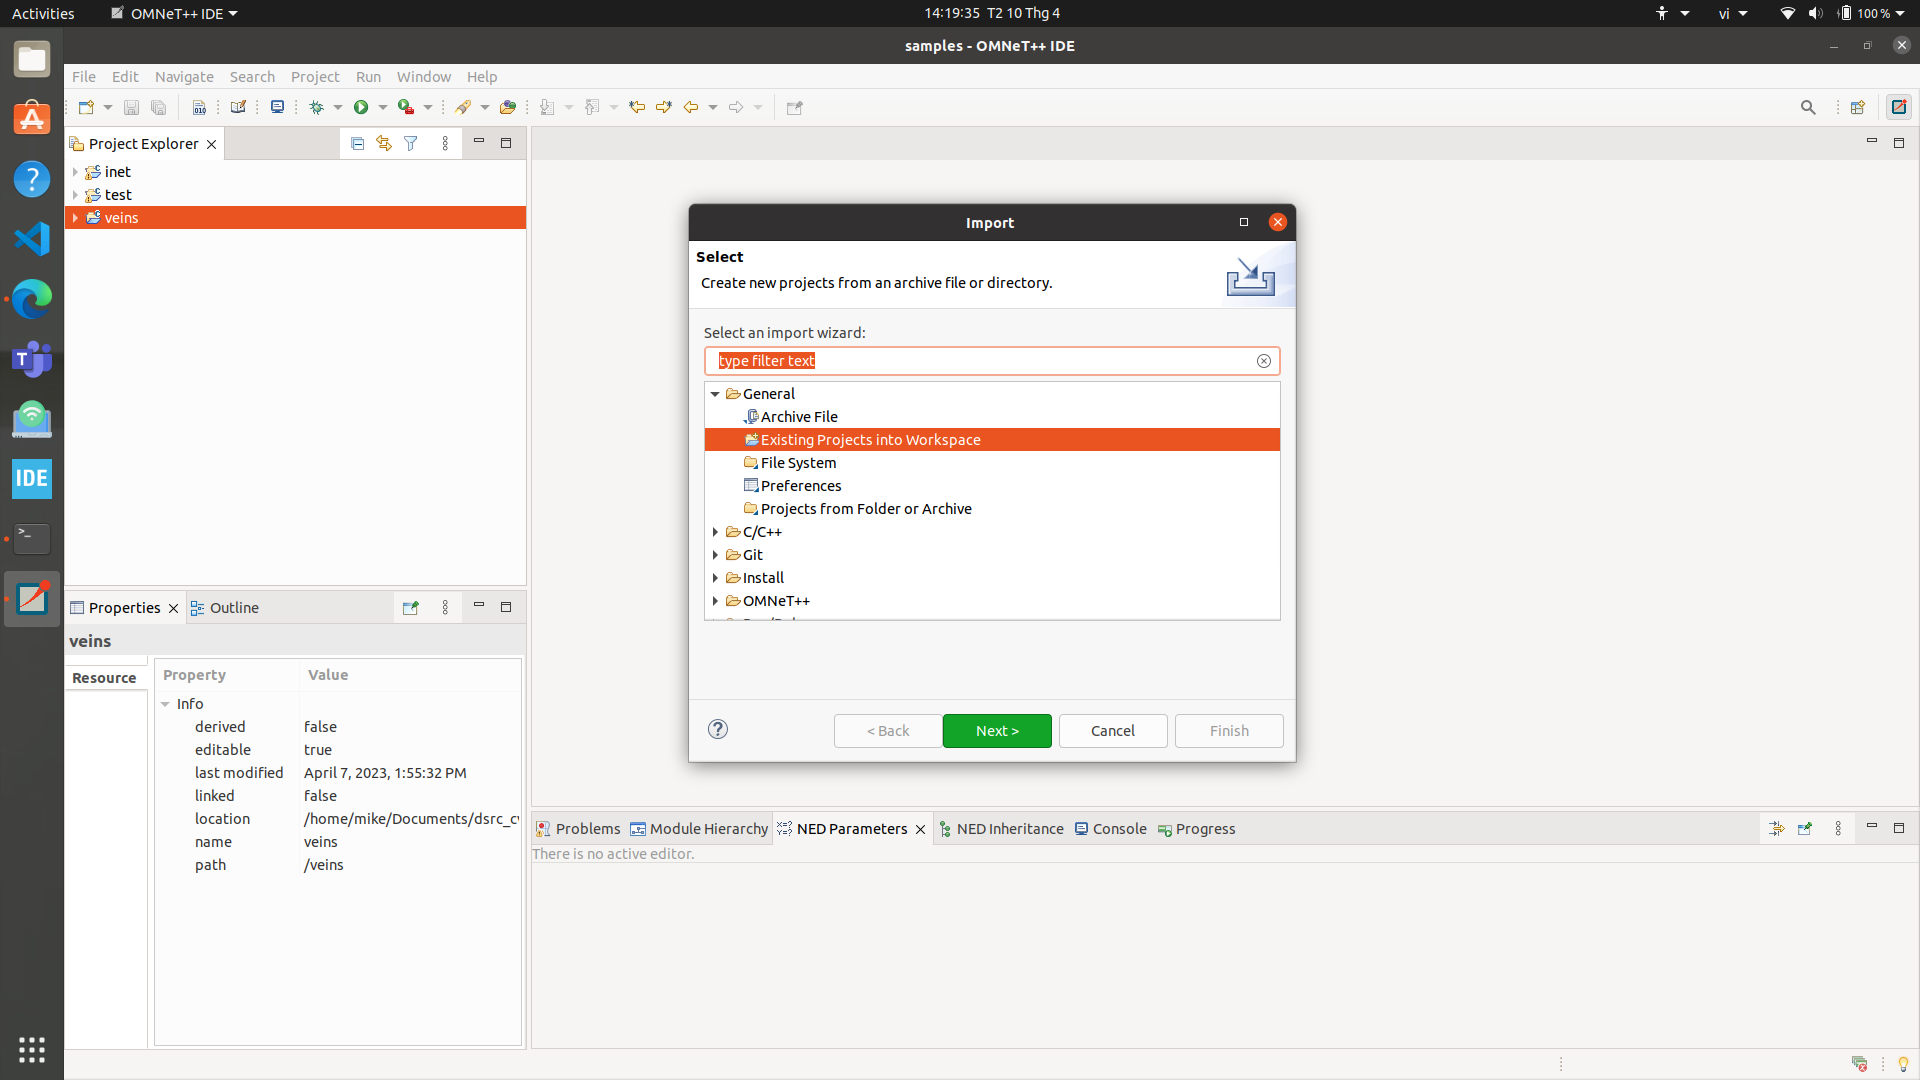Viewport: 1920px width, 1080px height.
Task: Click the Debug bug toolbar icon
Action: coord(316,107)
